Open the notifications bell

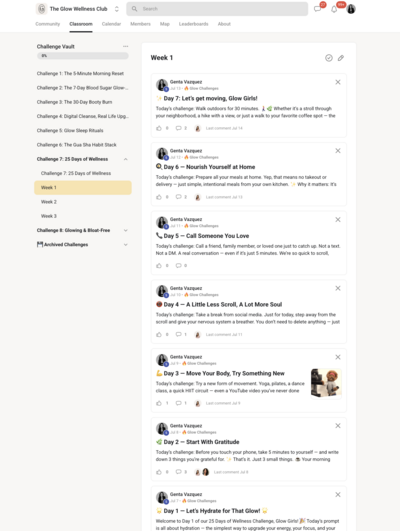(x=334, y=9)
